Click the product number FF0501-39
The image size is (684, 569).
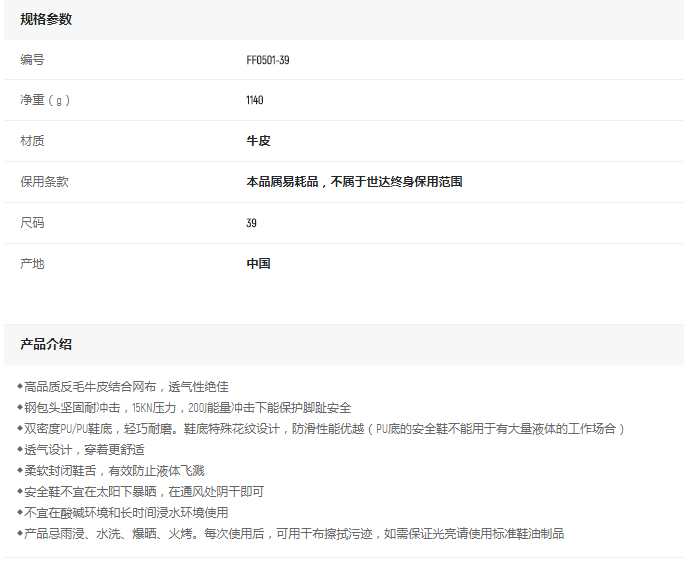(x=268, y=60)
